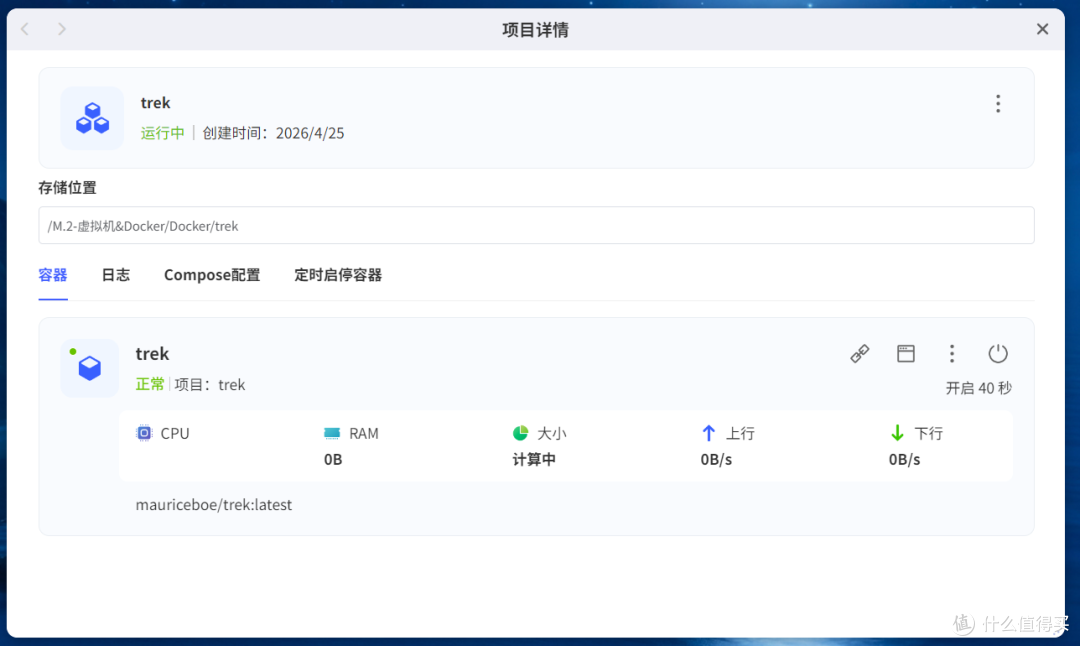Click the trek container name heading
1080x646 pixels.
[x=152, y=354]
